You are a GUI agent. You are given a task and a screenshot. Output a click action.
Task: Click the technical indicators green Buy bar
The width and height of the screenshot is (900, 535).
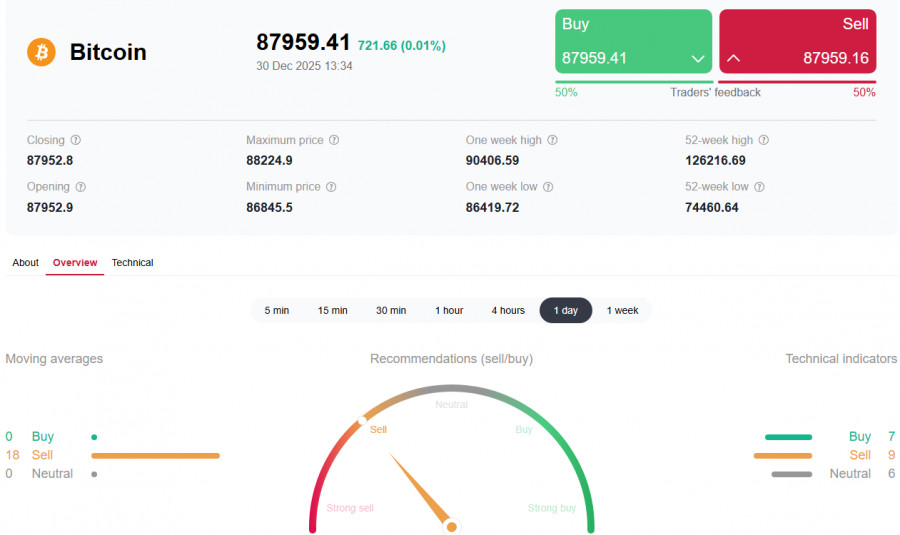[789, 437]
